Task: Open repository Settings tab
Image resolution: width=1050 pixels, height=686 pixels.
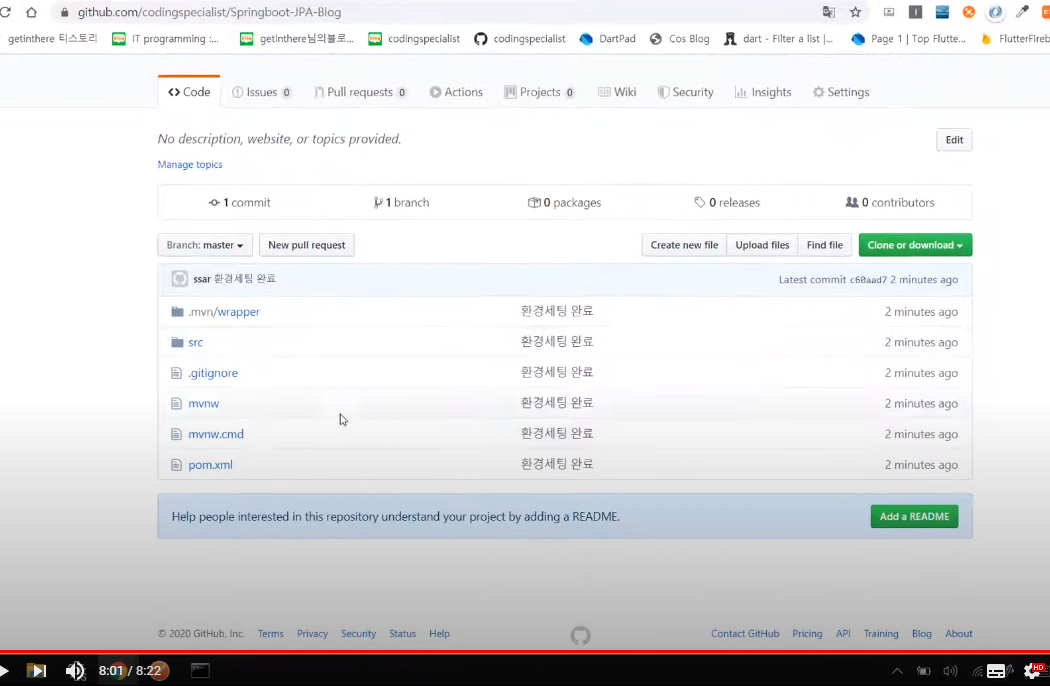Action: [x=841, y=92]
